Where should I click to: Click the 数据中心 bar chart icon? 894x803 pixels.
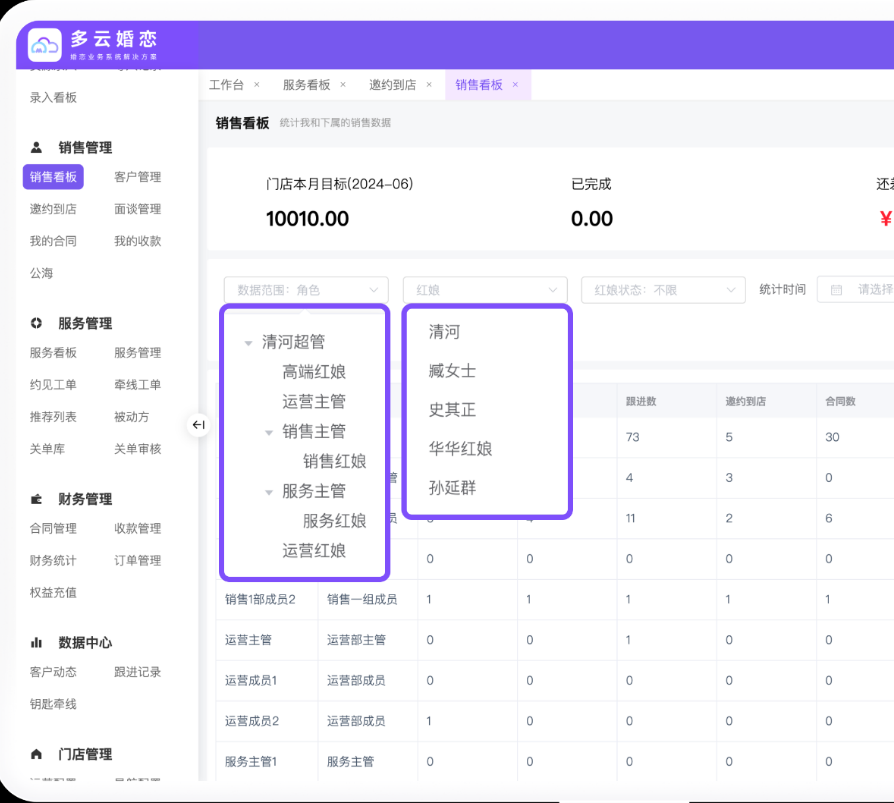pos(37,643)
